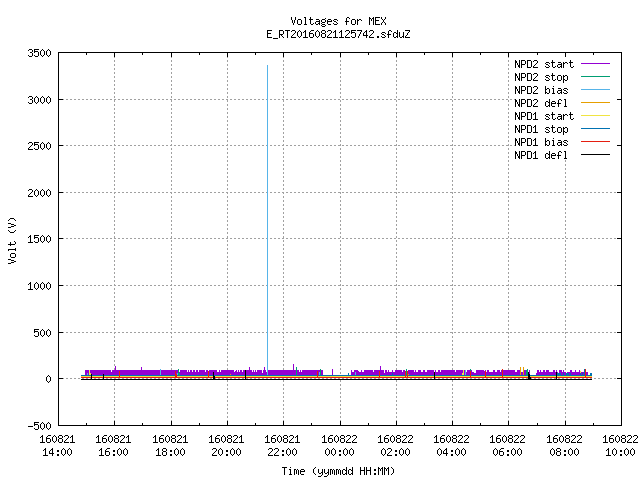640x480 pixels.
Task: Click the '160822 00:00' time tick label
Action: [339, 446]
